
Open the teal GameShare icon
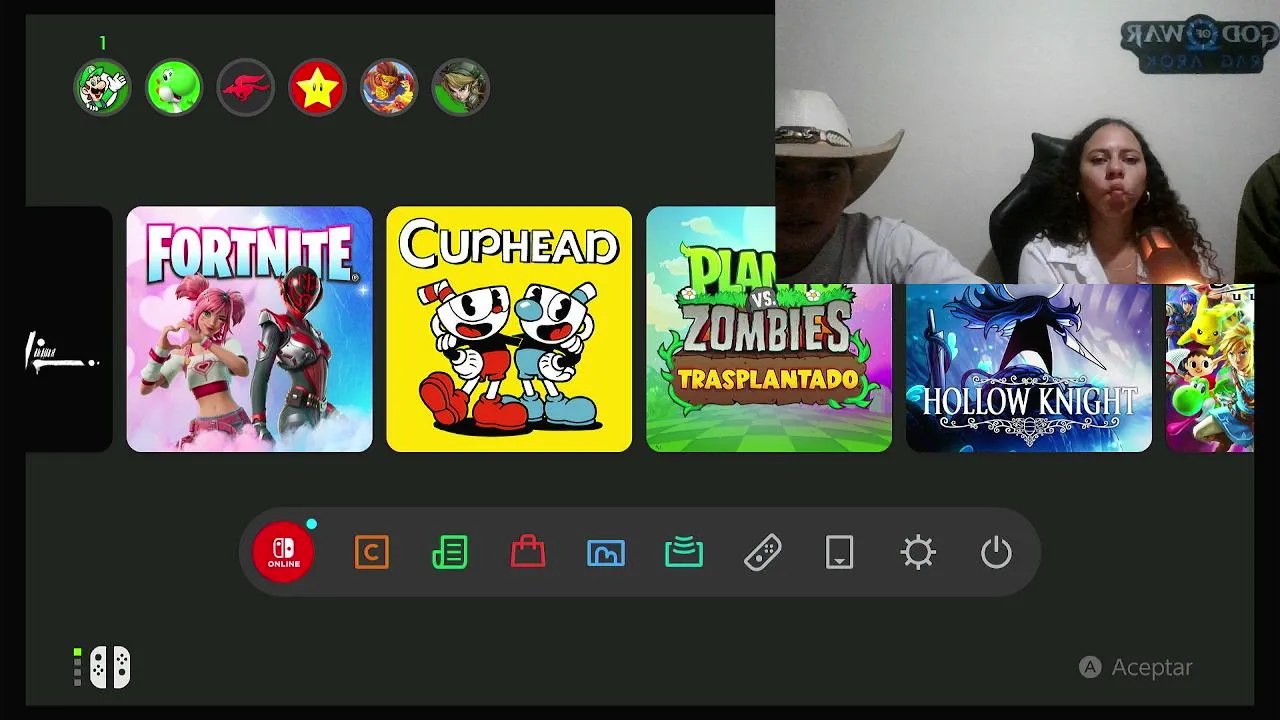pyautogui.click(x=684, y=552)
